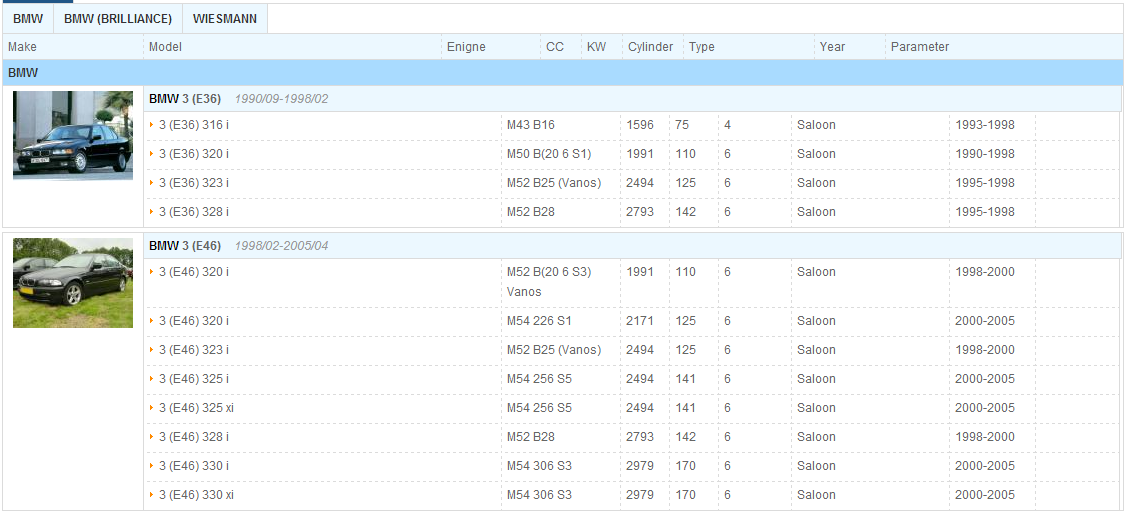The width and height of the screenshot is (1128, 513).
Task: Click the 1990-1998 year cell
Action: 985,154
